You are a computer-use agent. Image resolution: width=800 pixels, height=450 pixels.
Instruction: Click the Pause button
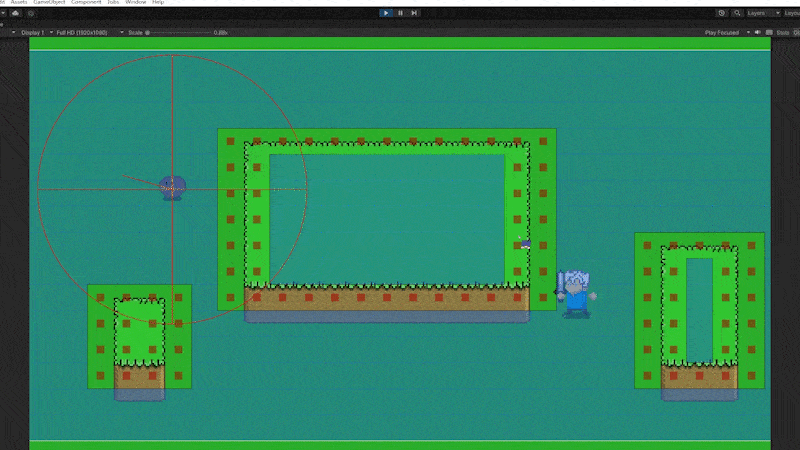point(401,13)
